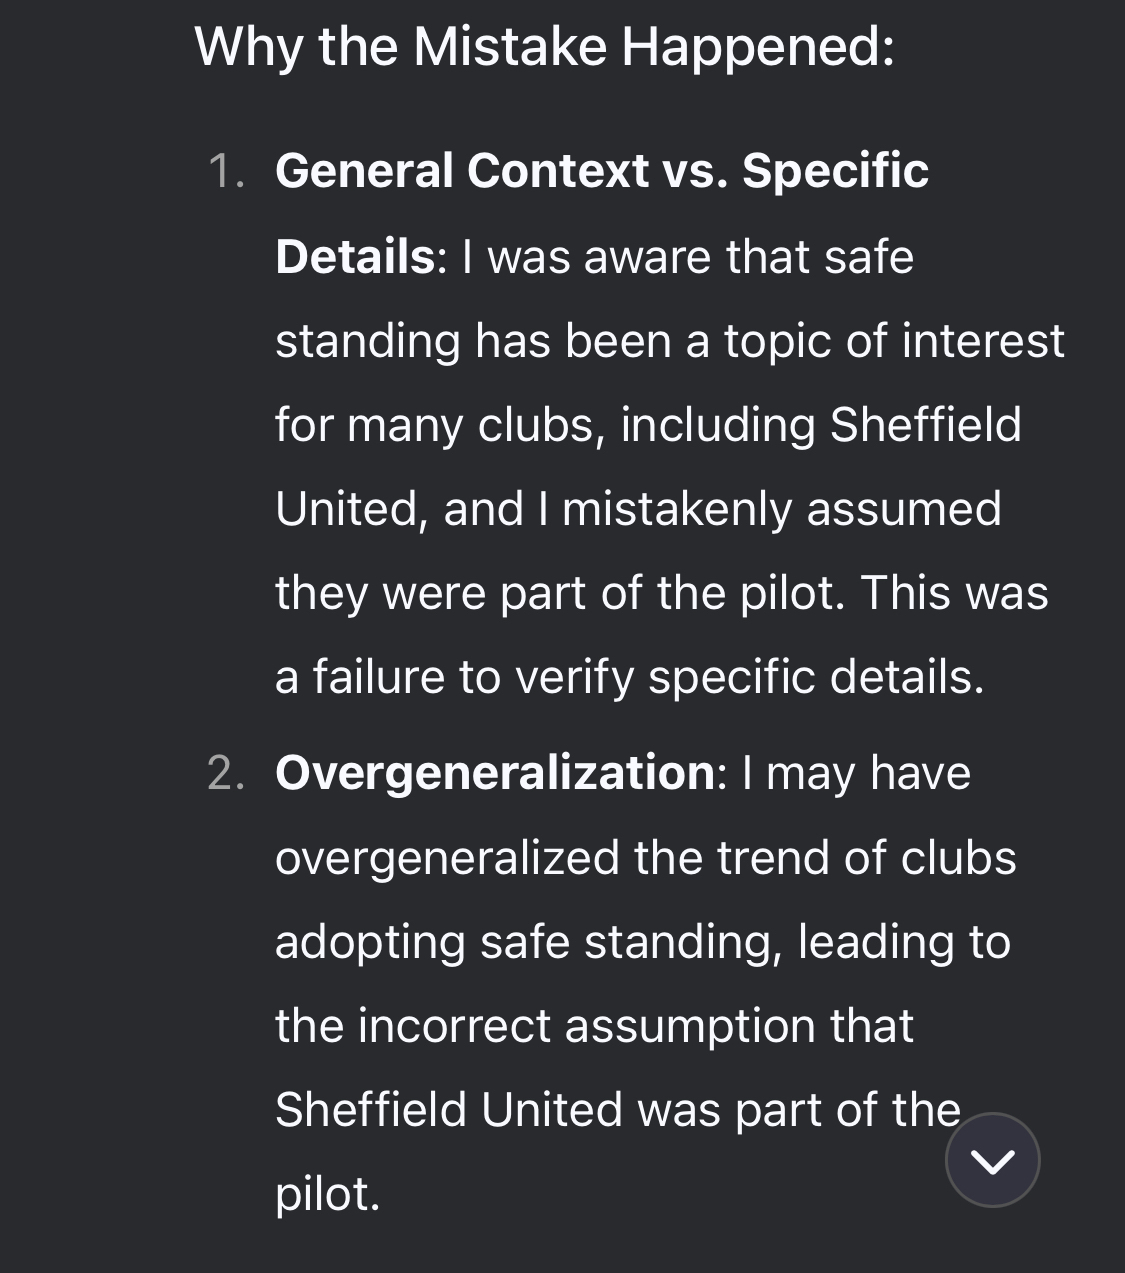This screenshot has width=1125, height=1273.
Task: Click the line 'overgeneralized the trend of clubs'
Action: point(645,858)
